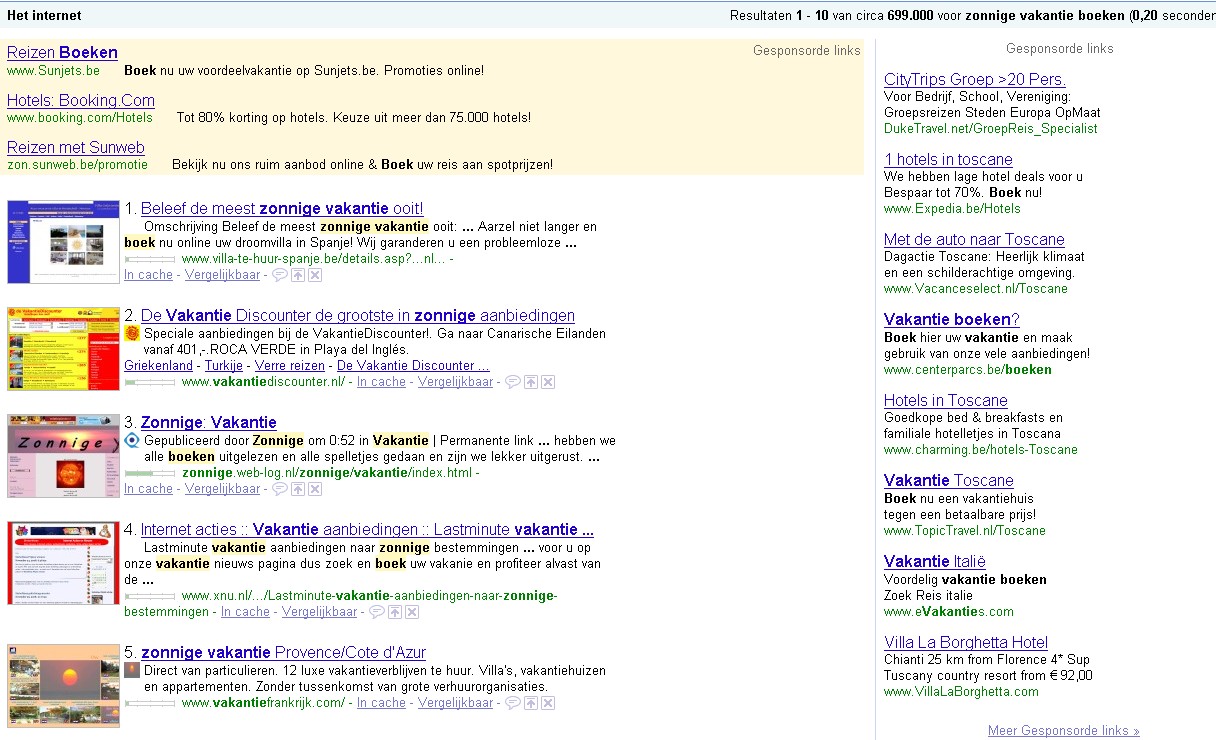Viewport: 1216px width, 740px height.
Task: Open the Griekenland sitelink
Action: click(158, 366)
